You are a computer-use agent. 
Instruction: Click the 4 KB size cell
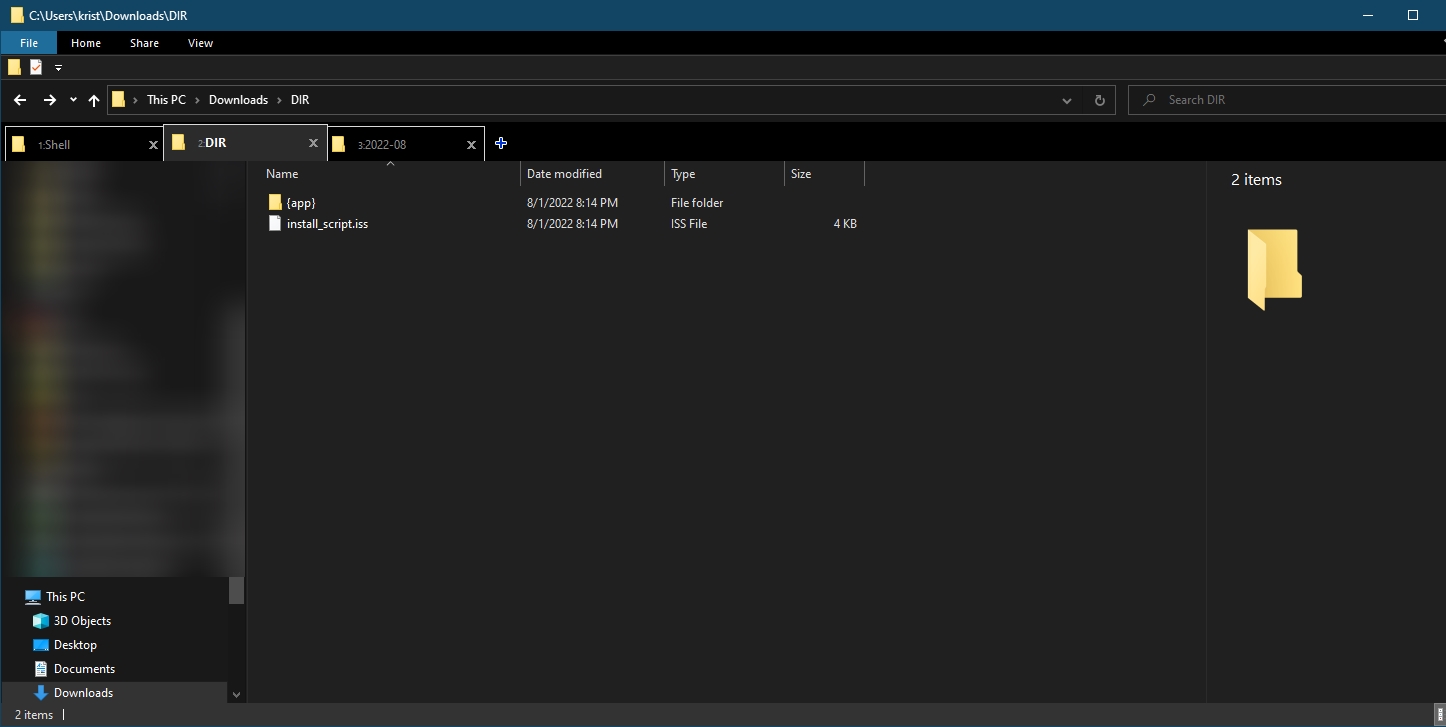coord(845,224)
